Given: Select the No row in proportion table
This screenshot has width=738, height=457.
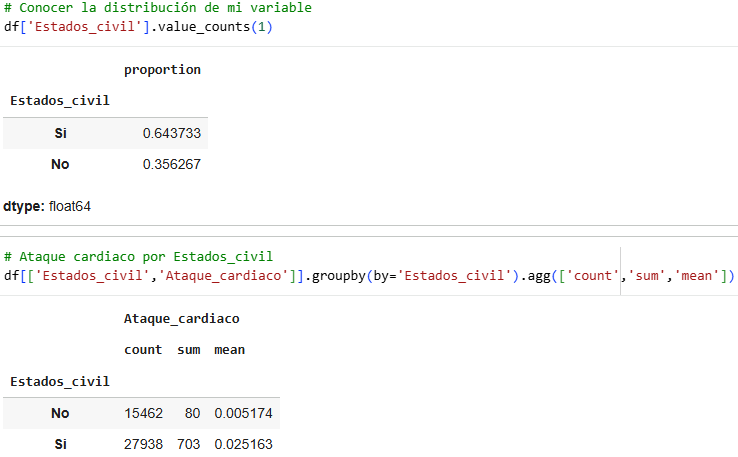Looking at the screenshot, I should point(105,164).
